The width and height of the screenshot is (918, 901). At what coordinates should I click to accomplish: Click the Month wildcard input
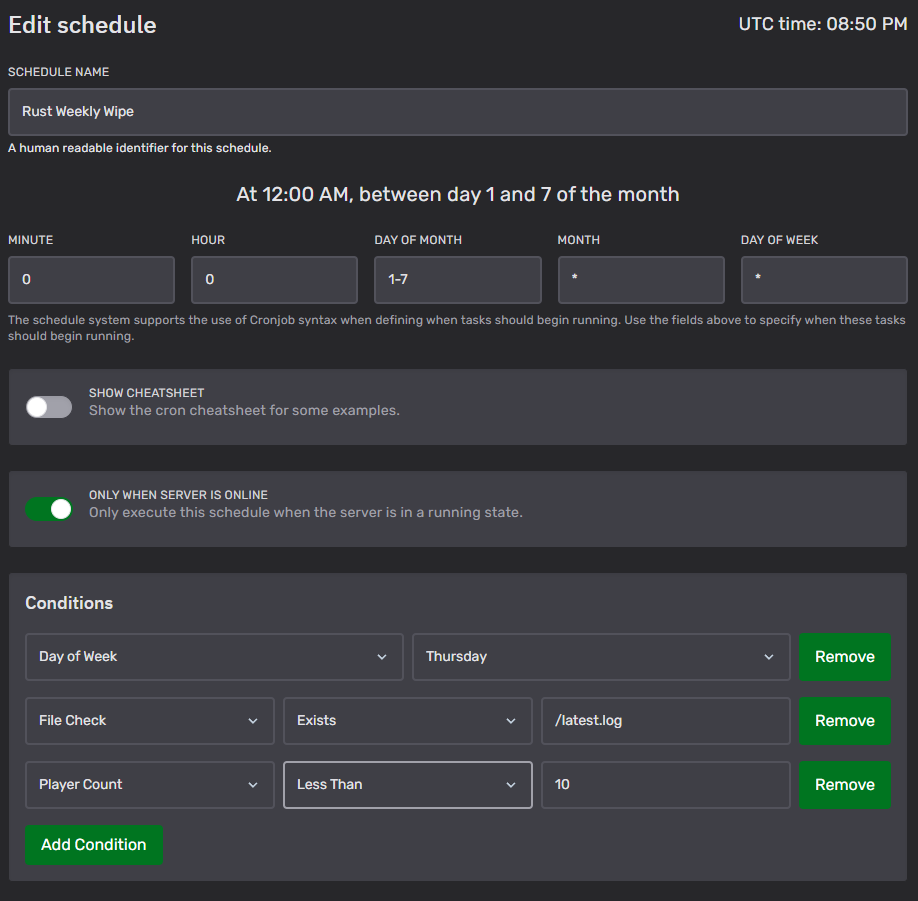[641, 279]
